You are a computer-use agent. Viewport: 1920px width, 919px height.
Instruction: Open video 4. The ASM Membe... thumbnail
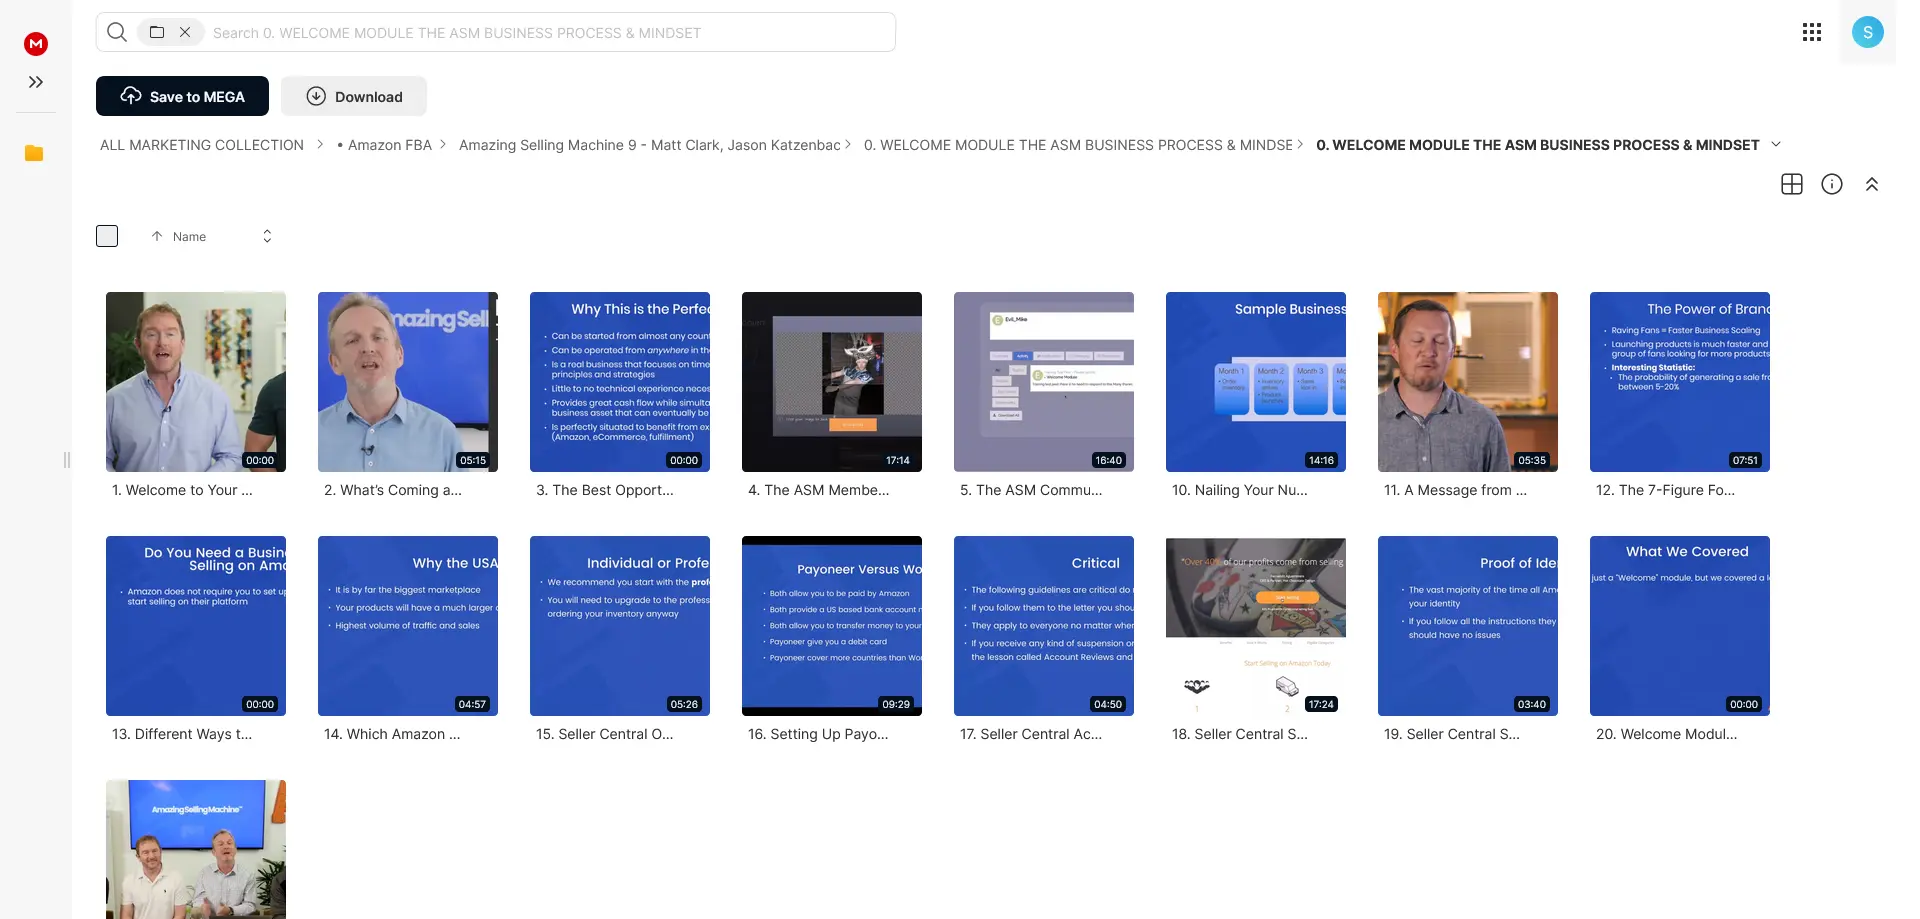pos(832,382)
